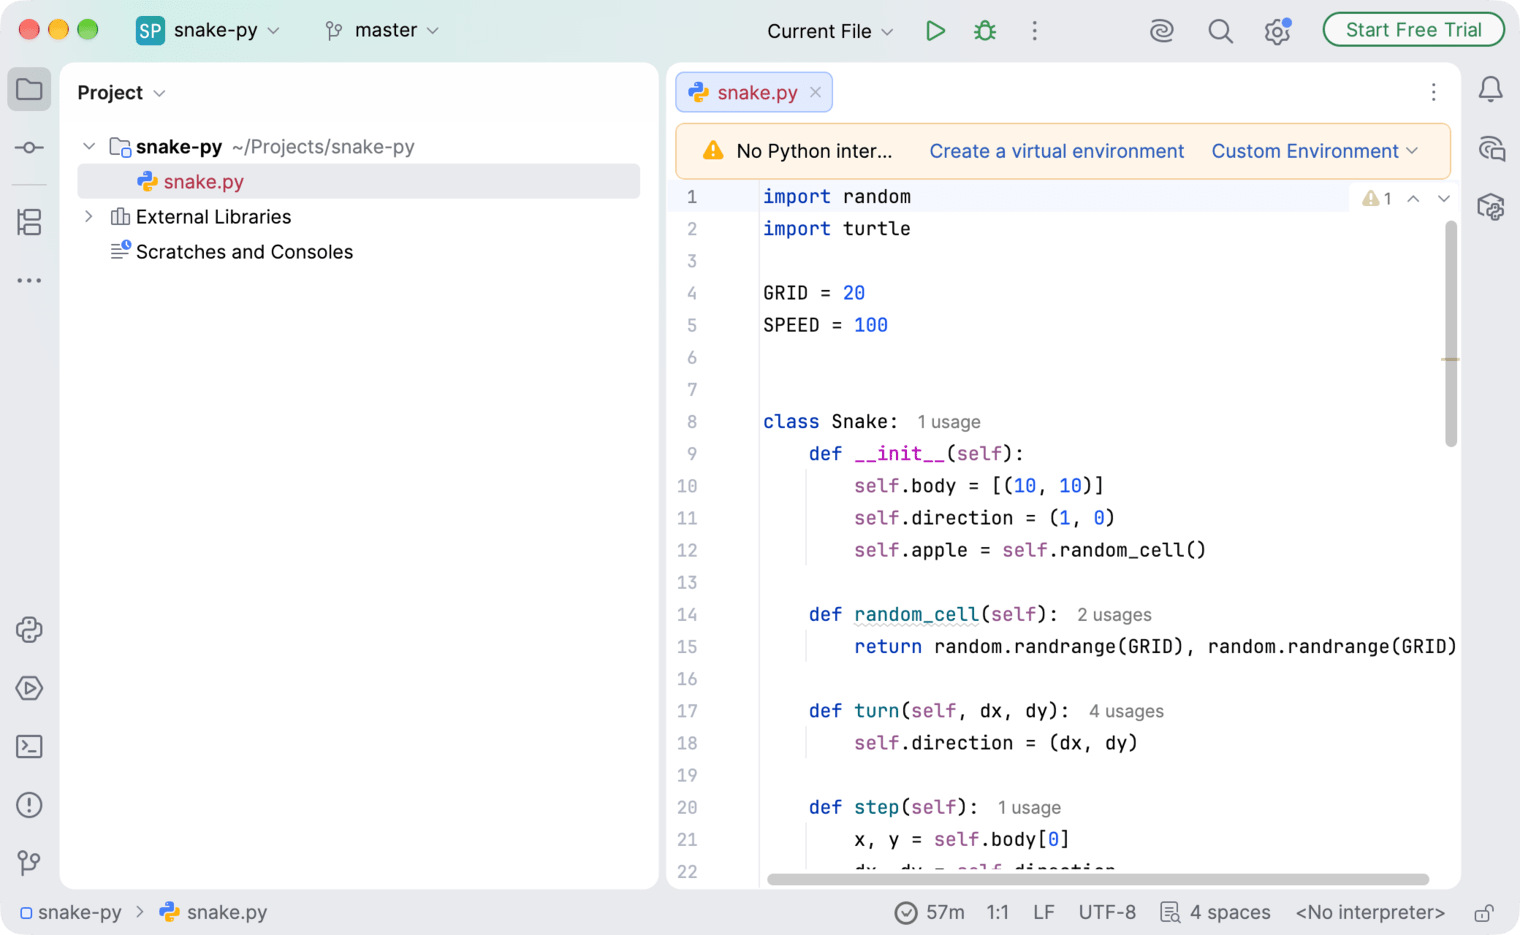Click the Start Free Trial button

[1413, 30]
